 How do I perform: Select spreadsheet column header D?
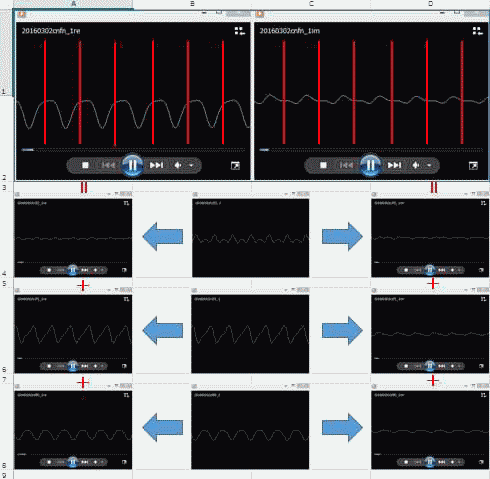[430, 4]
